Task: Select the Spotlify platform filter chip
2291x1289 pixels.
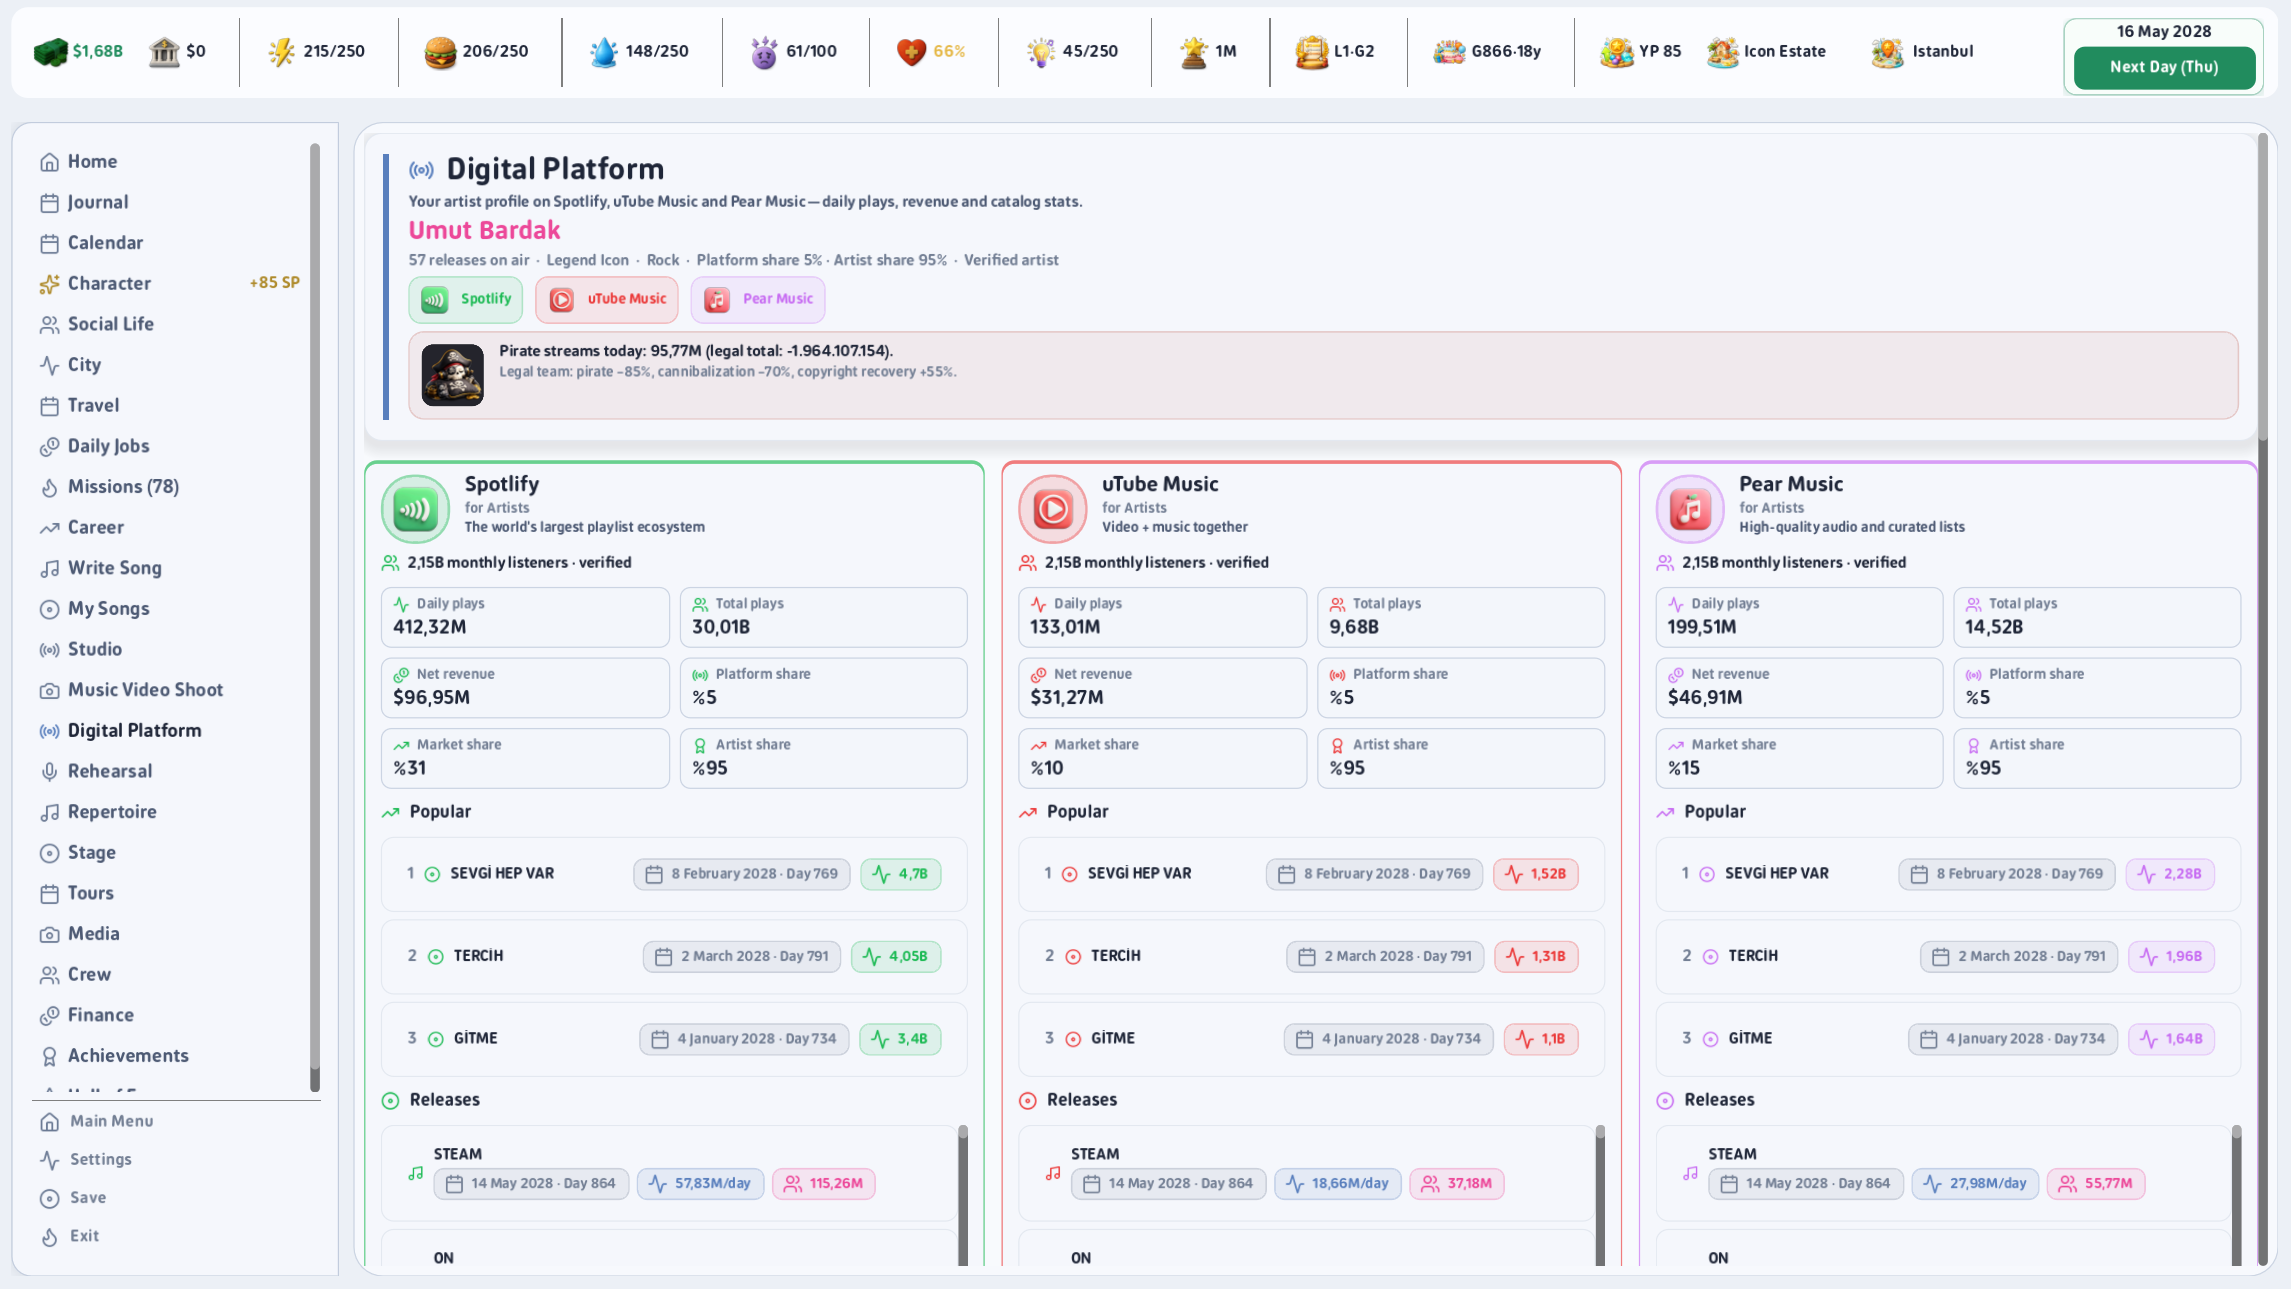Action: [x=465, y=299]
